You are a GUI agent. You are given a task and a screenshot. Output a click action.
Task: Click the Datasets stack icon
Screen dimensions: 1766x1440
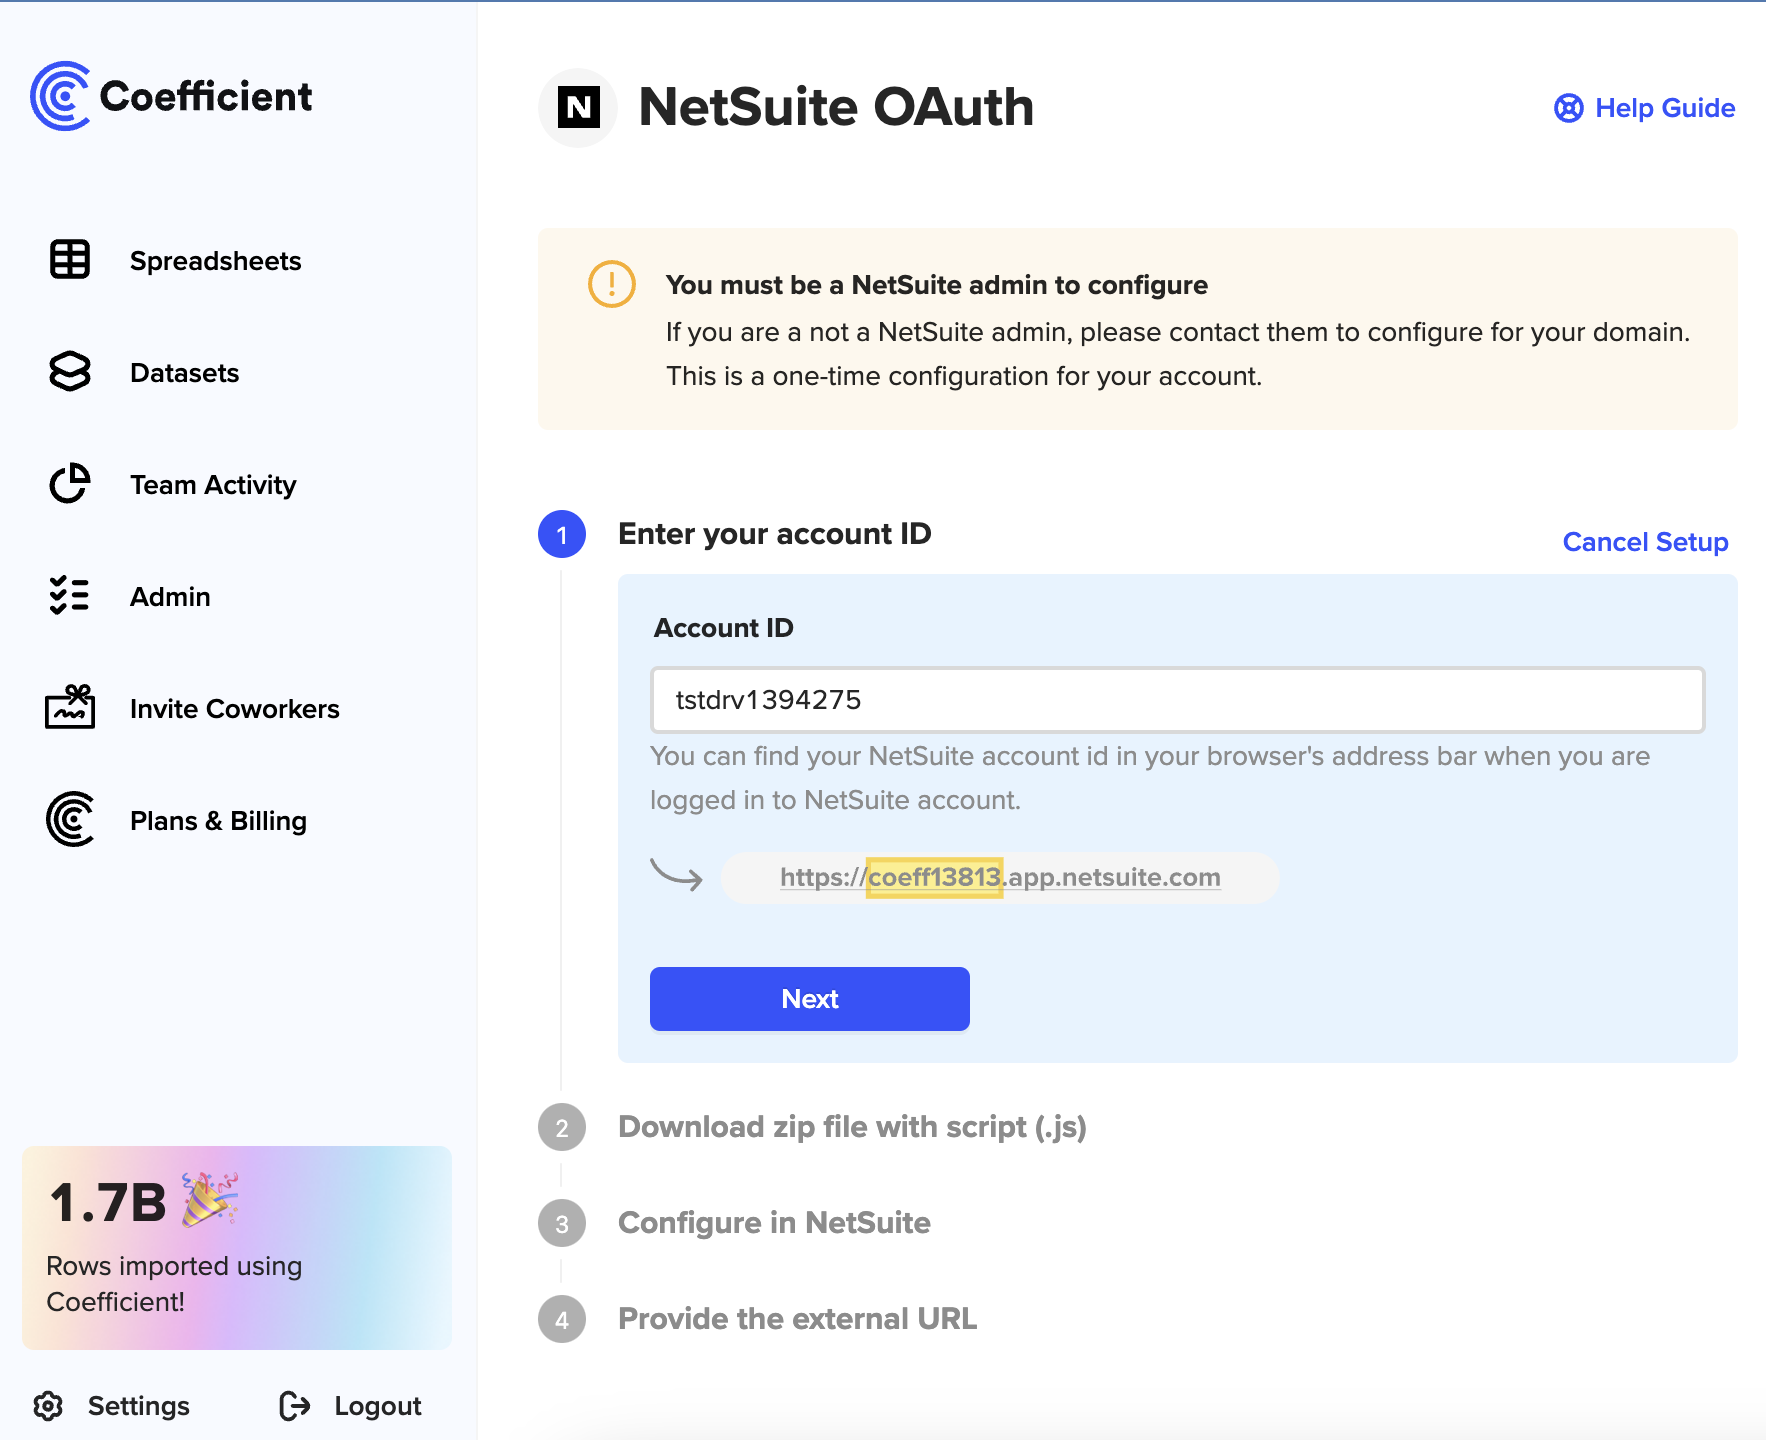coord(70,372)
